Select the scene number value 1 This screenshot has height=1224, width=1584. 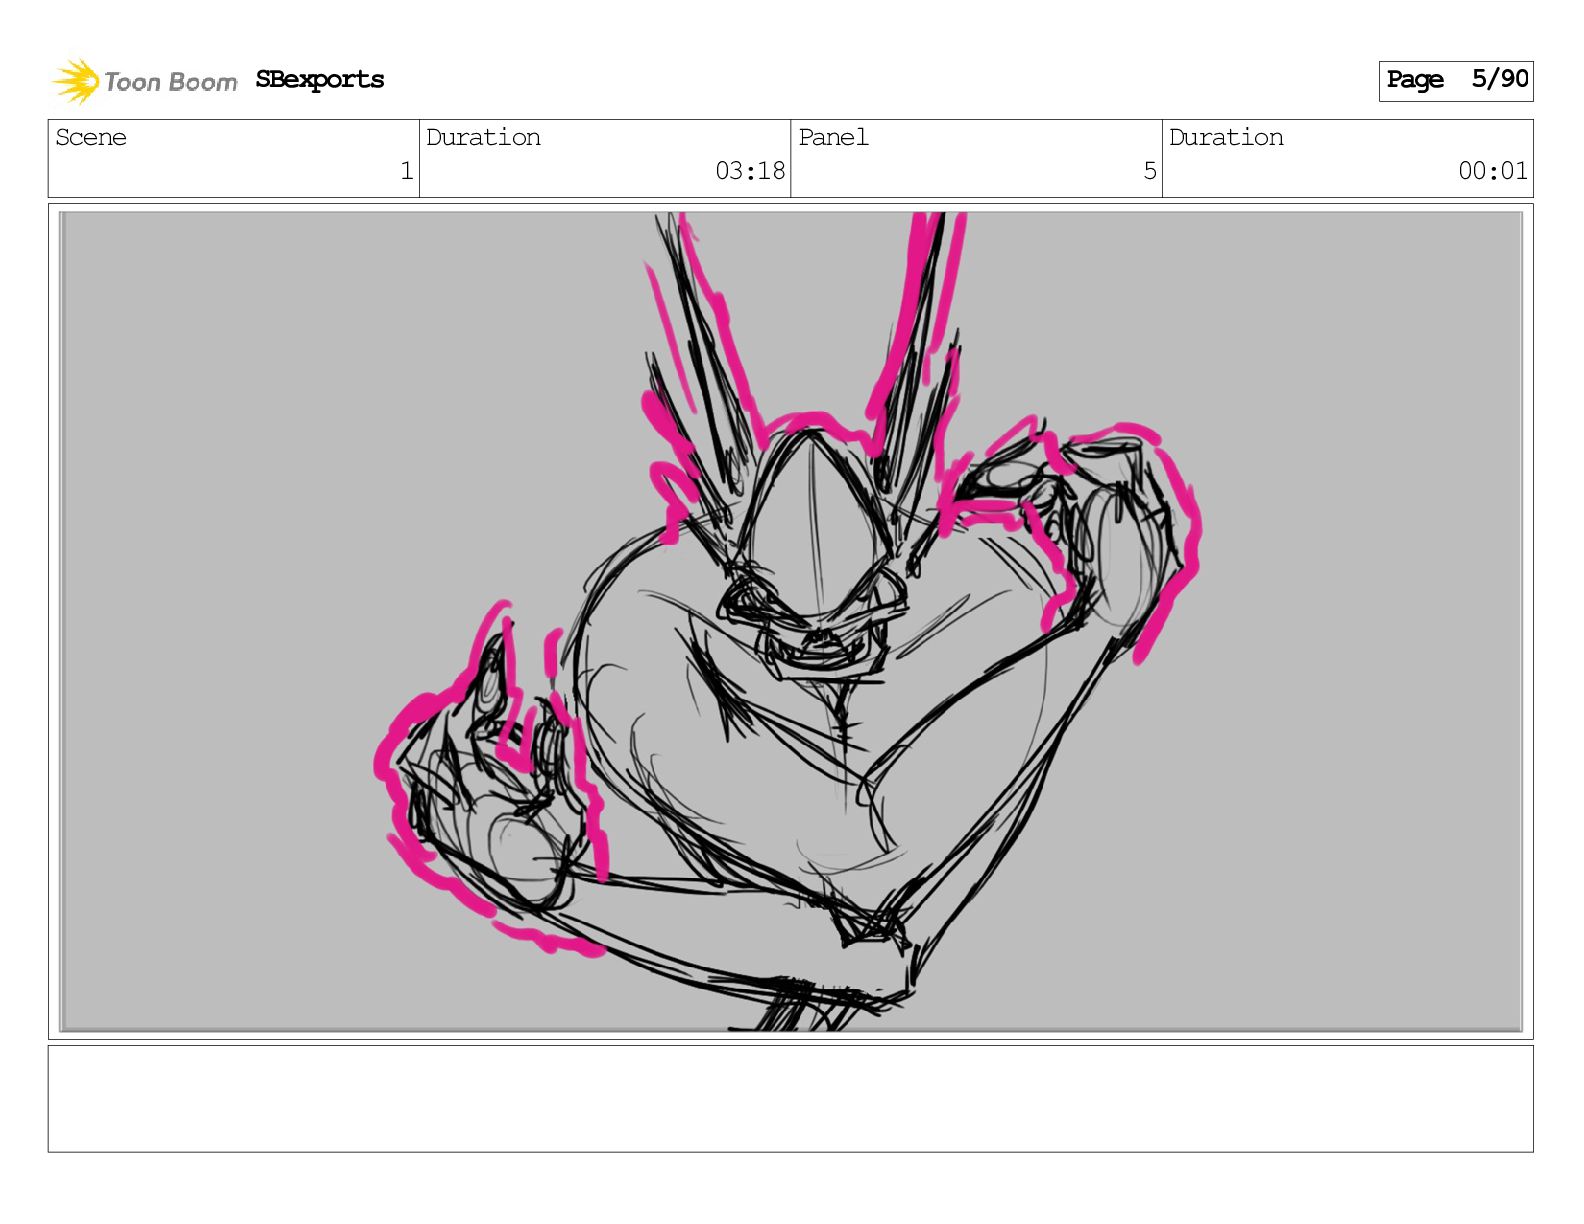tap(406, 171)
